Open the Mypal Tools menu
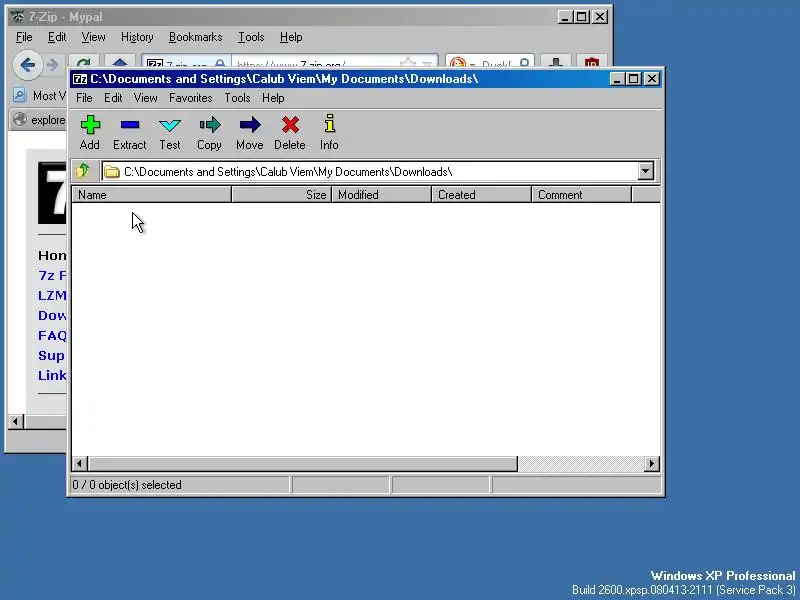 point(251,37)
